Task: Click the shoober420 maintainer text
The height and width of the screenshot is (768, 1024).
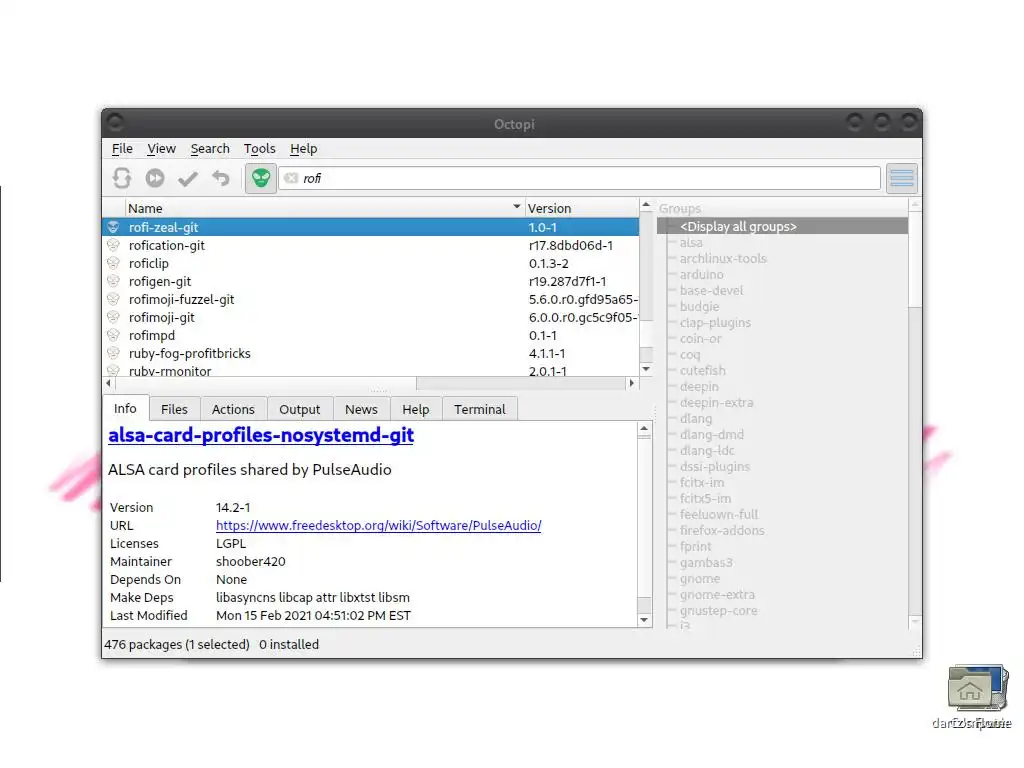Action: (251, 562)
